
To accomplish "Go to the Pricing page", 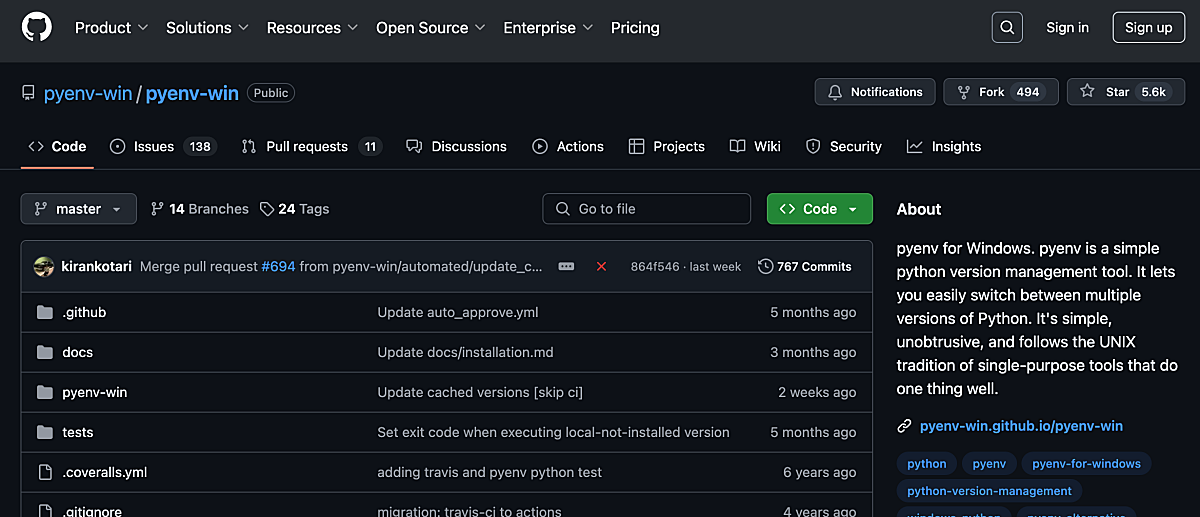I will tap(635, 28).
